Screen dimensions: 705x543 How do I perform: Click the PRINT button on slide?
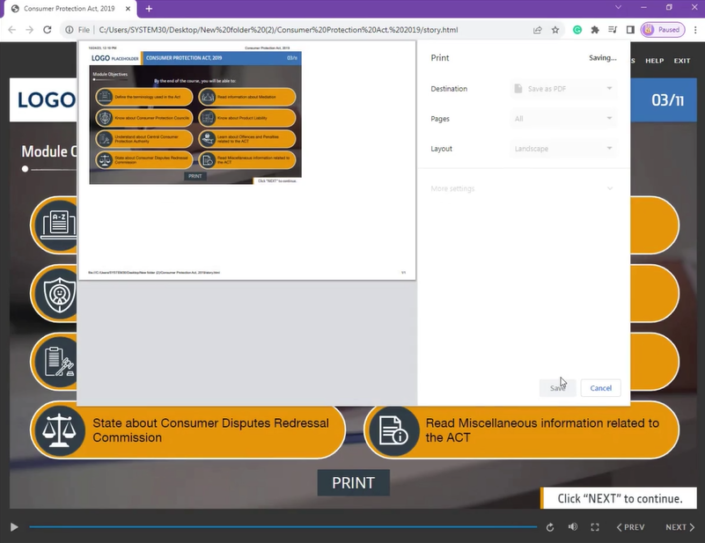click(x=353, y=483)
